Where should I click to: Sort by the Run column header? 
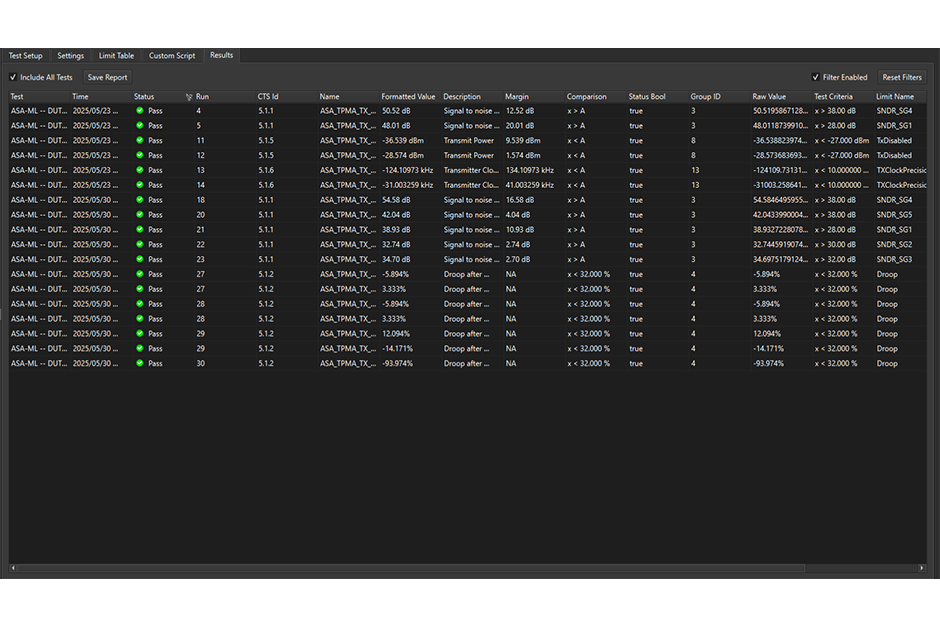pyautogui.click(x=202, y=97)
